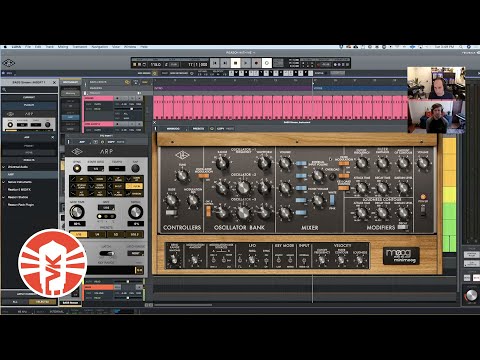This screenshot has width=480, height=360.
Task: Click the Cutoff Frequency knob
Action: (361, 163)
